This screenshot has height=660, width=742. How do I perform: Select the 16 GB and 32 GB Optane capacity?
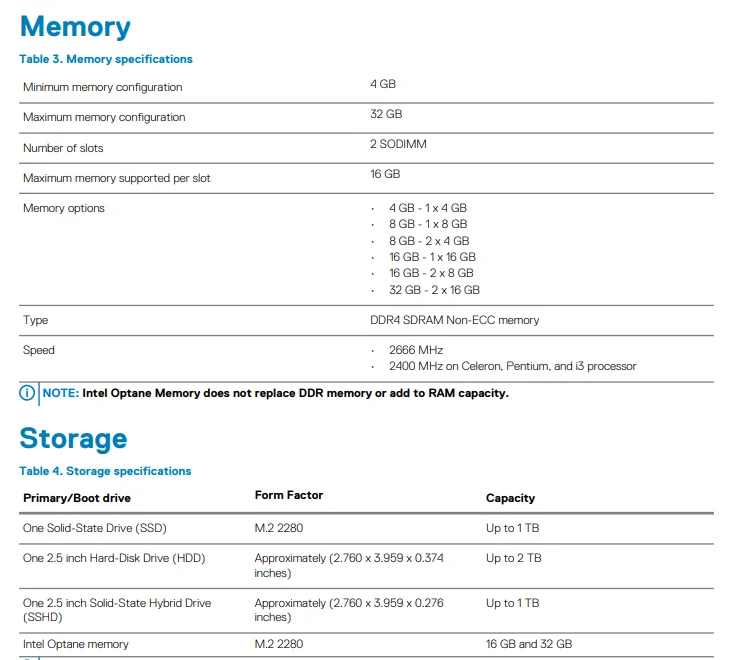pyautogui.click(x=529, y=644)
